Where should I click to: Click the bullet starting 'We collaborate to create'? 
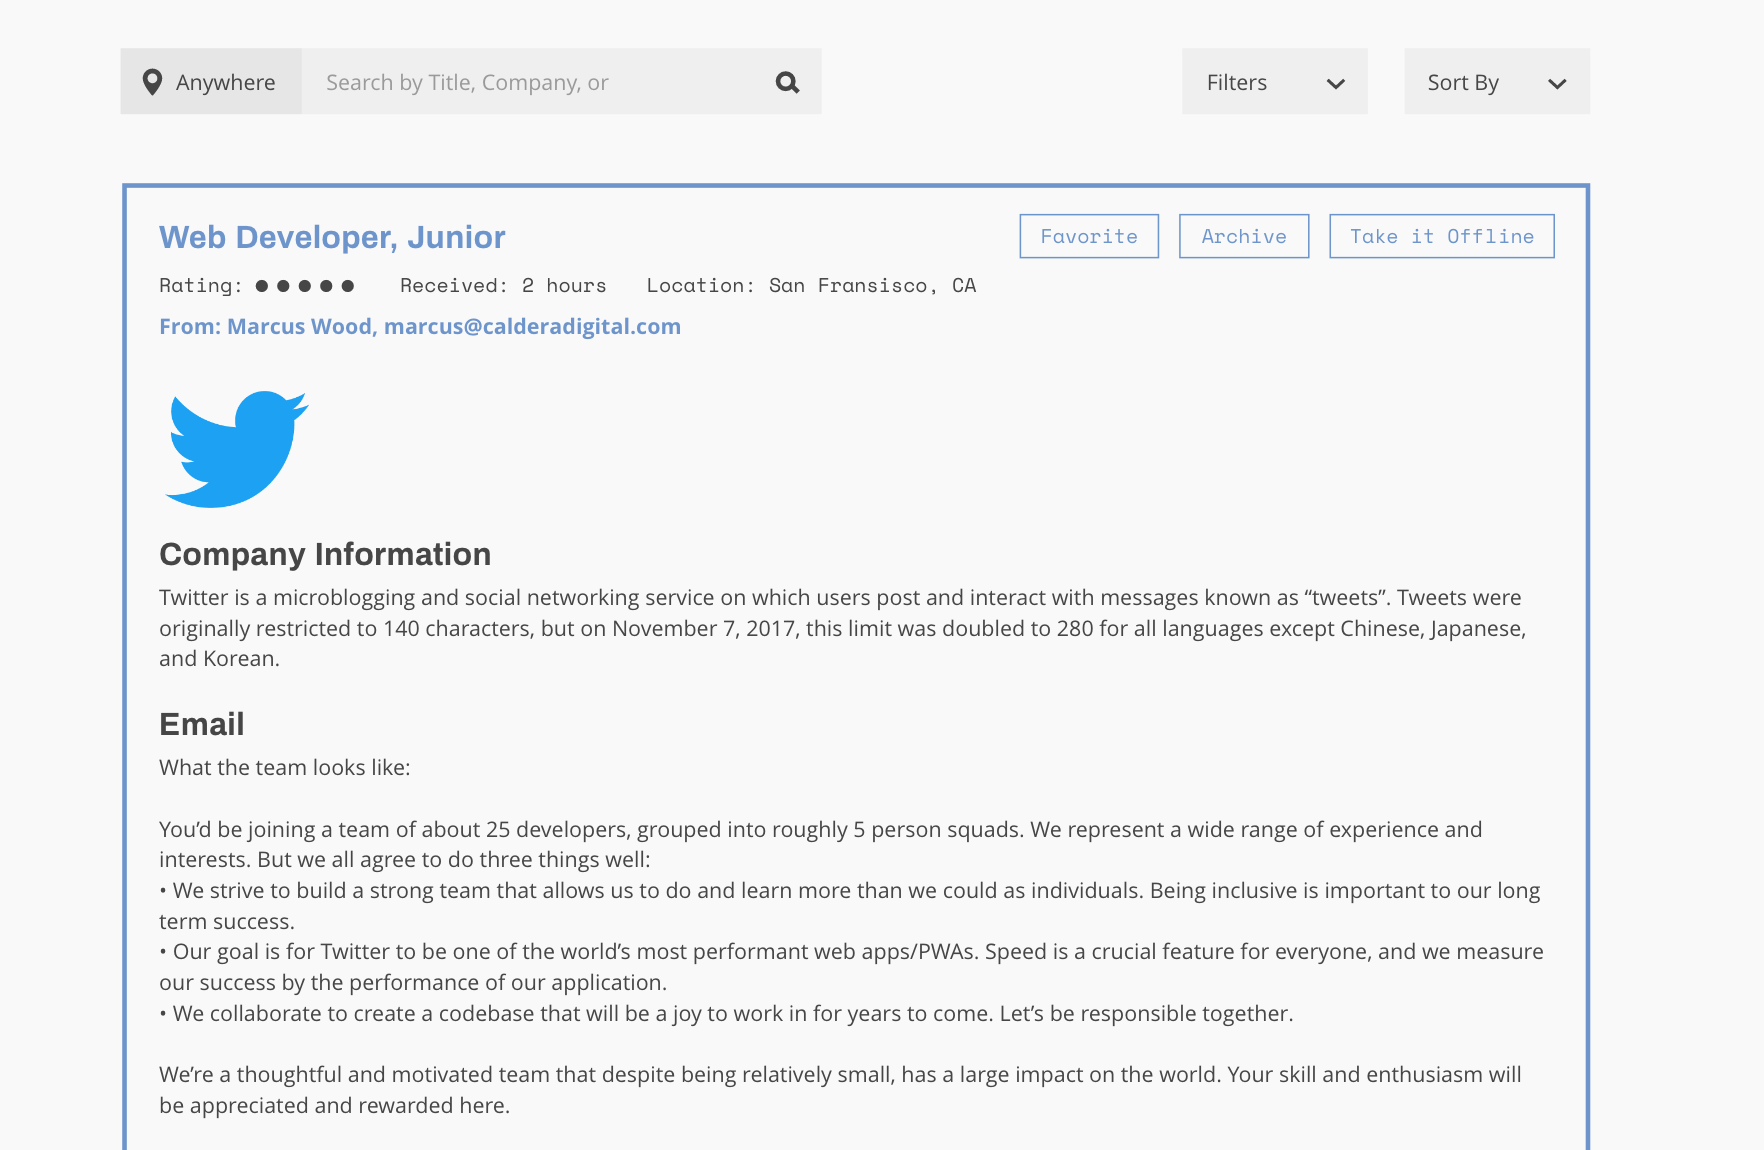(x=726, y=1013)
